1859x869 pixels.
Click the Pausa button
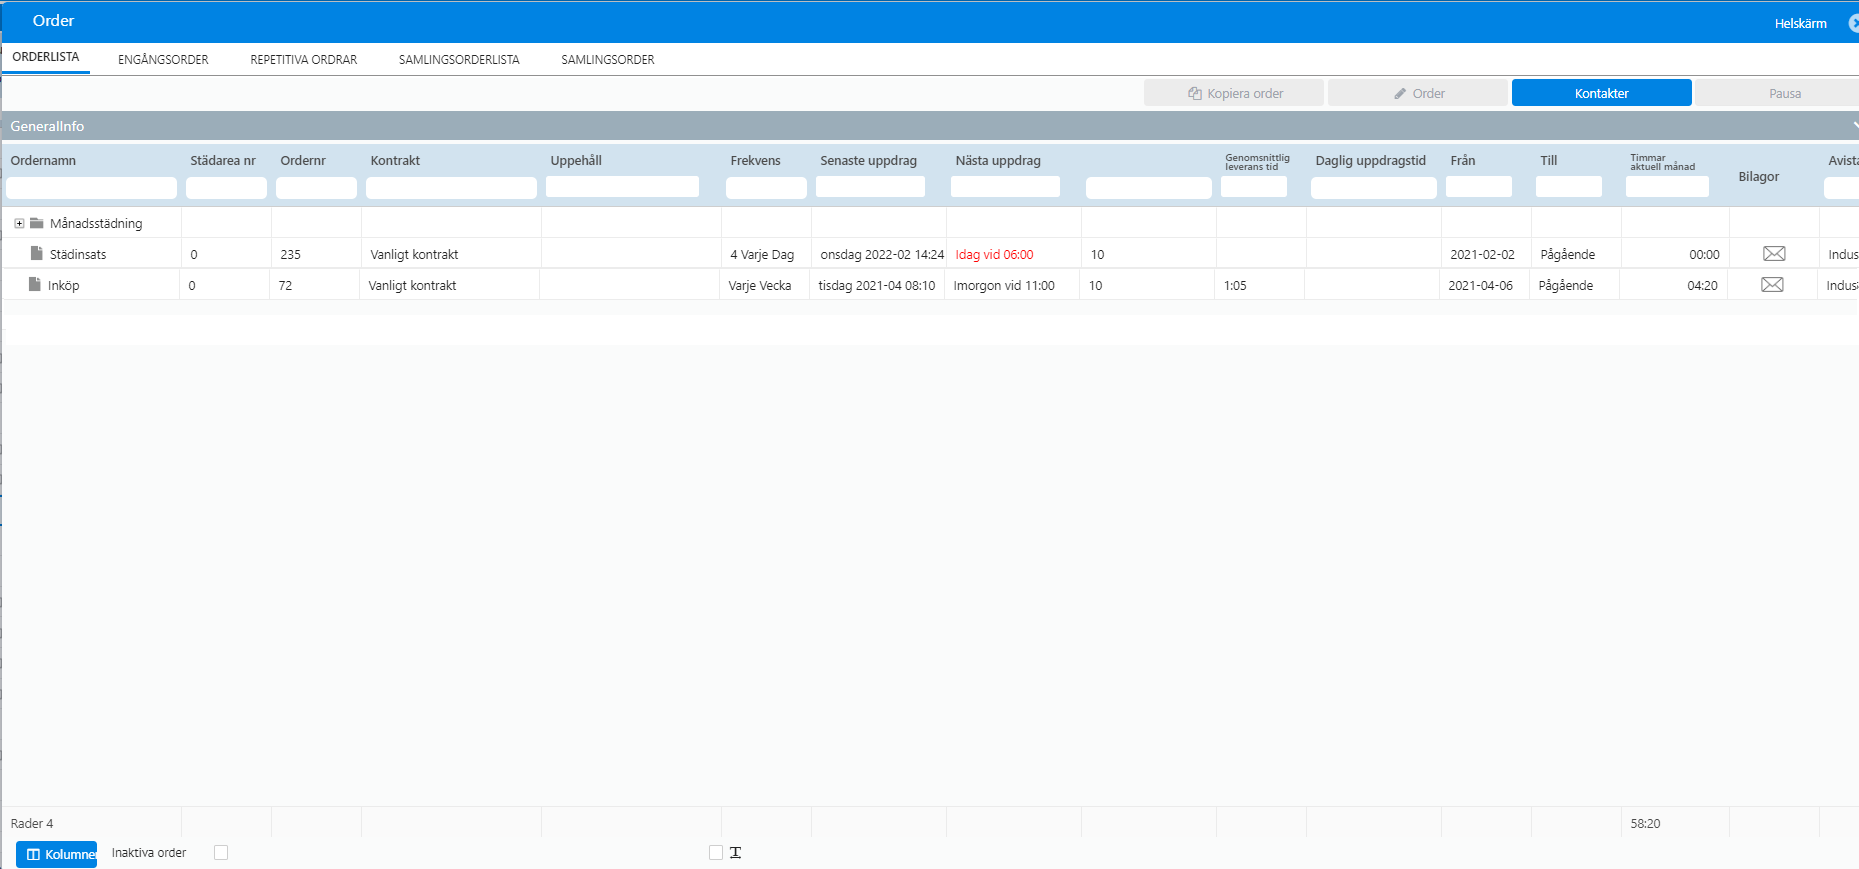pos(1777,93)
